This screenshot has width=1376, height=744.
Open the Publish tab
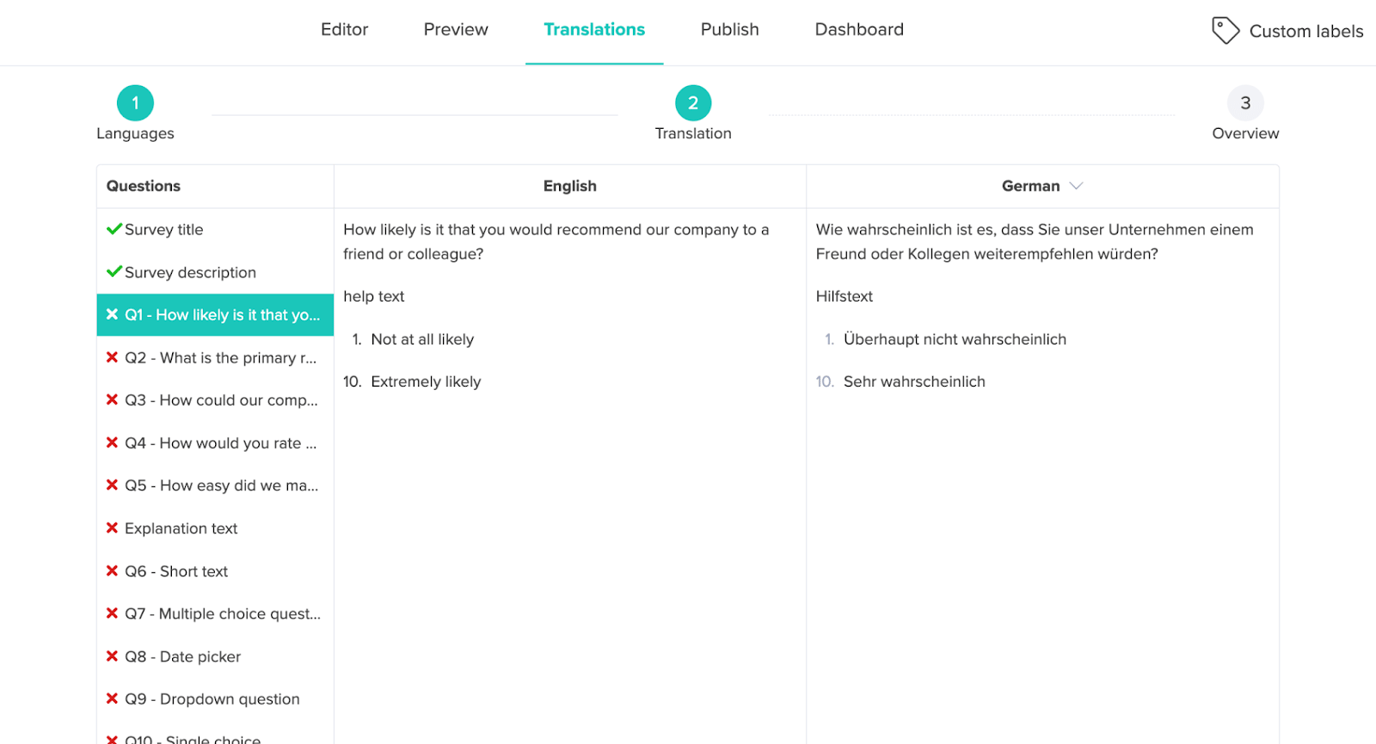coord(729,30)
